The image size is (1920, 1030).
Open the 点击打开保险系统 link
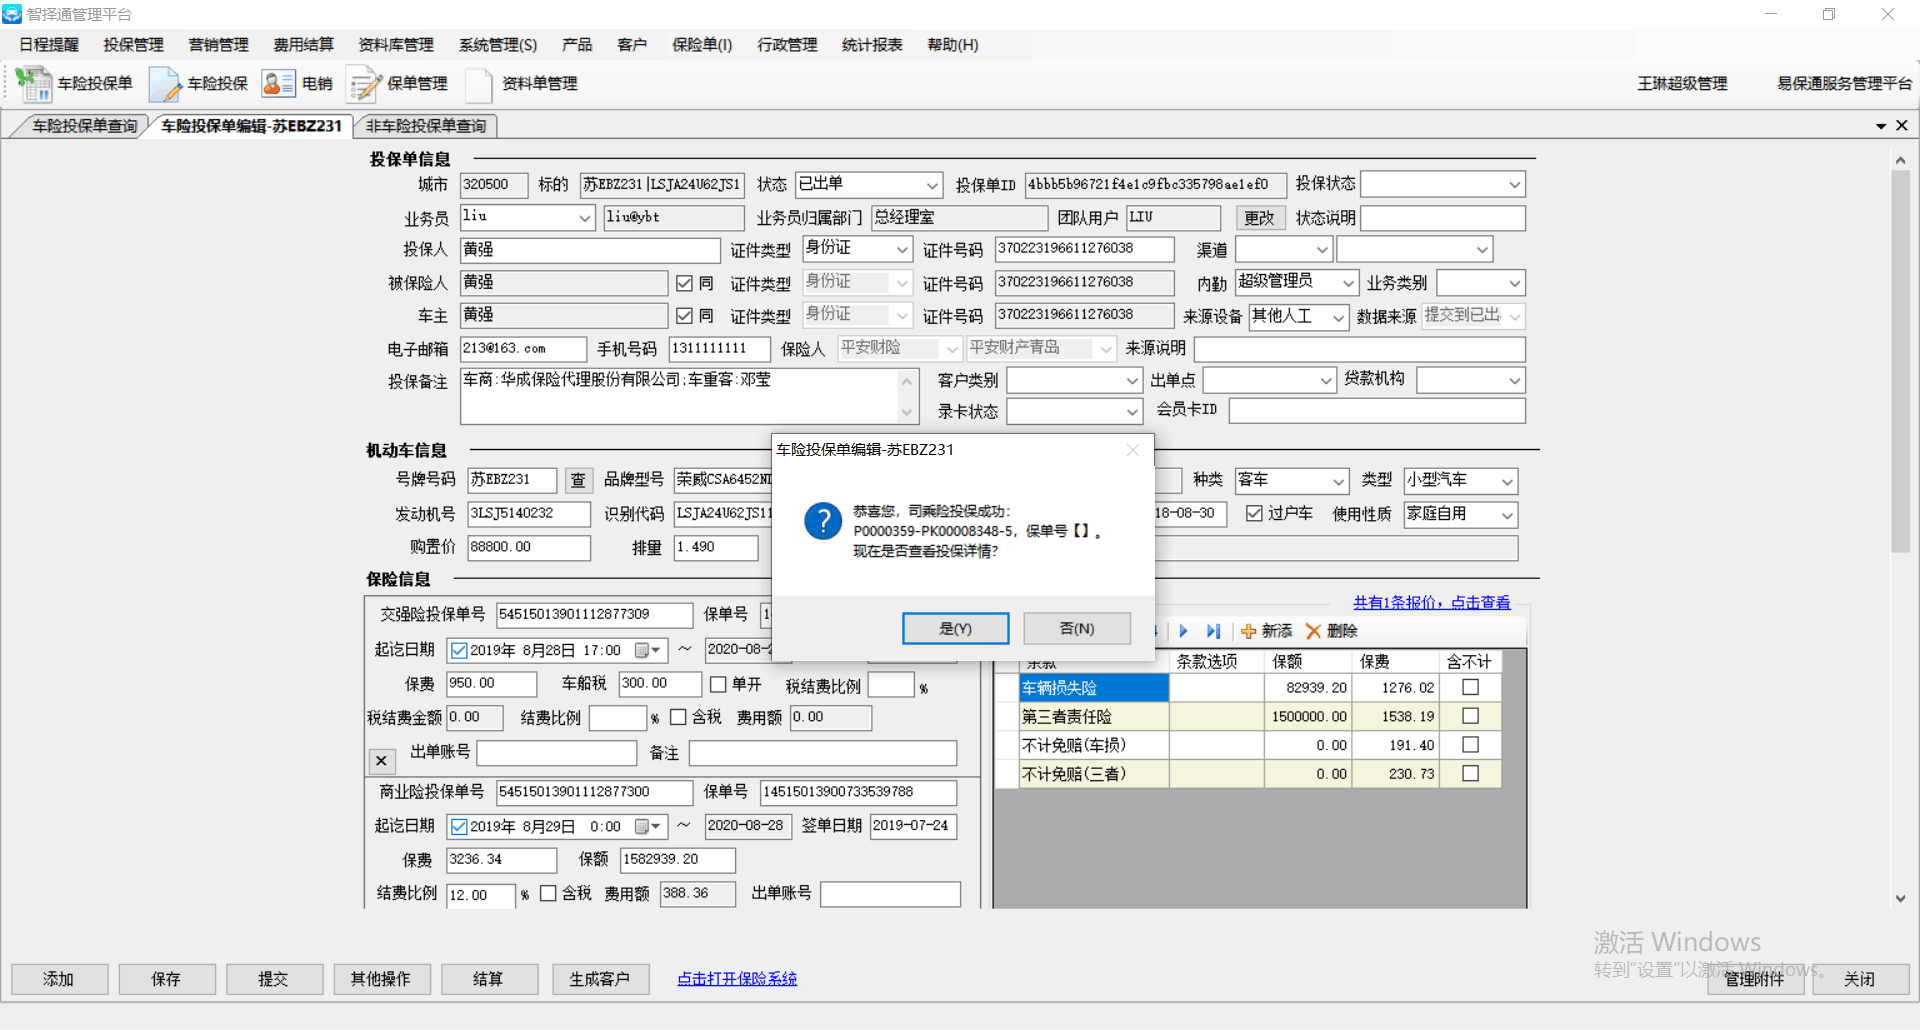(737, 979)
